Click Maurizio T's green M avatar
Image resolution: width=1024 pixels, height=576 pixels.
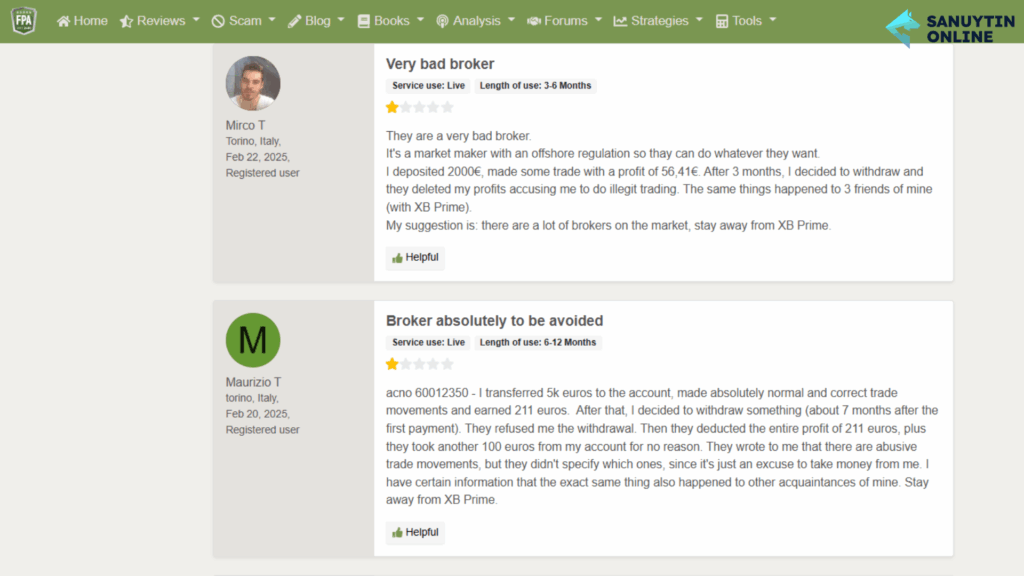pos(253,340)
